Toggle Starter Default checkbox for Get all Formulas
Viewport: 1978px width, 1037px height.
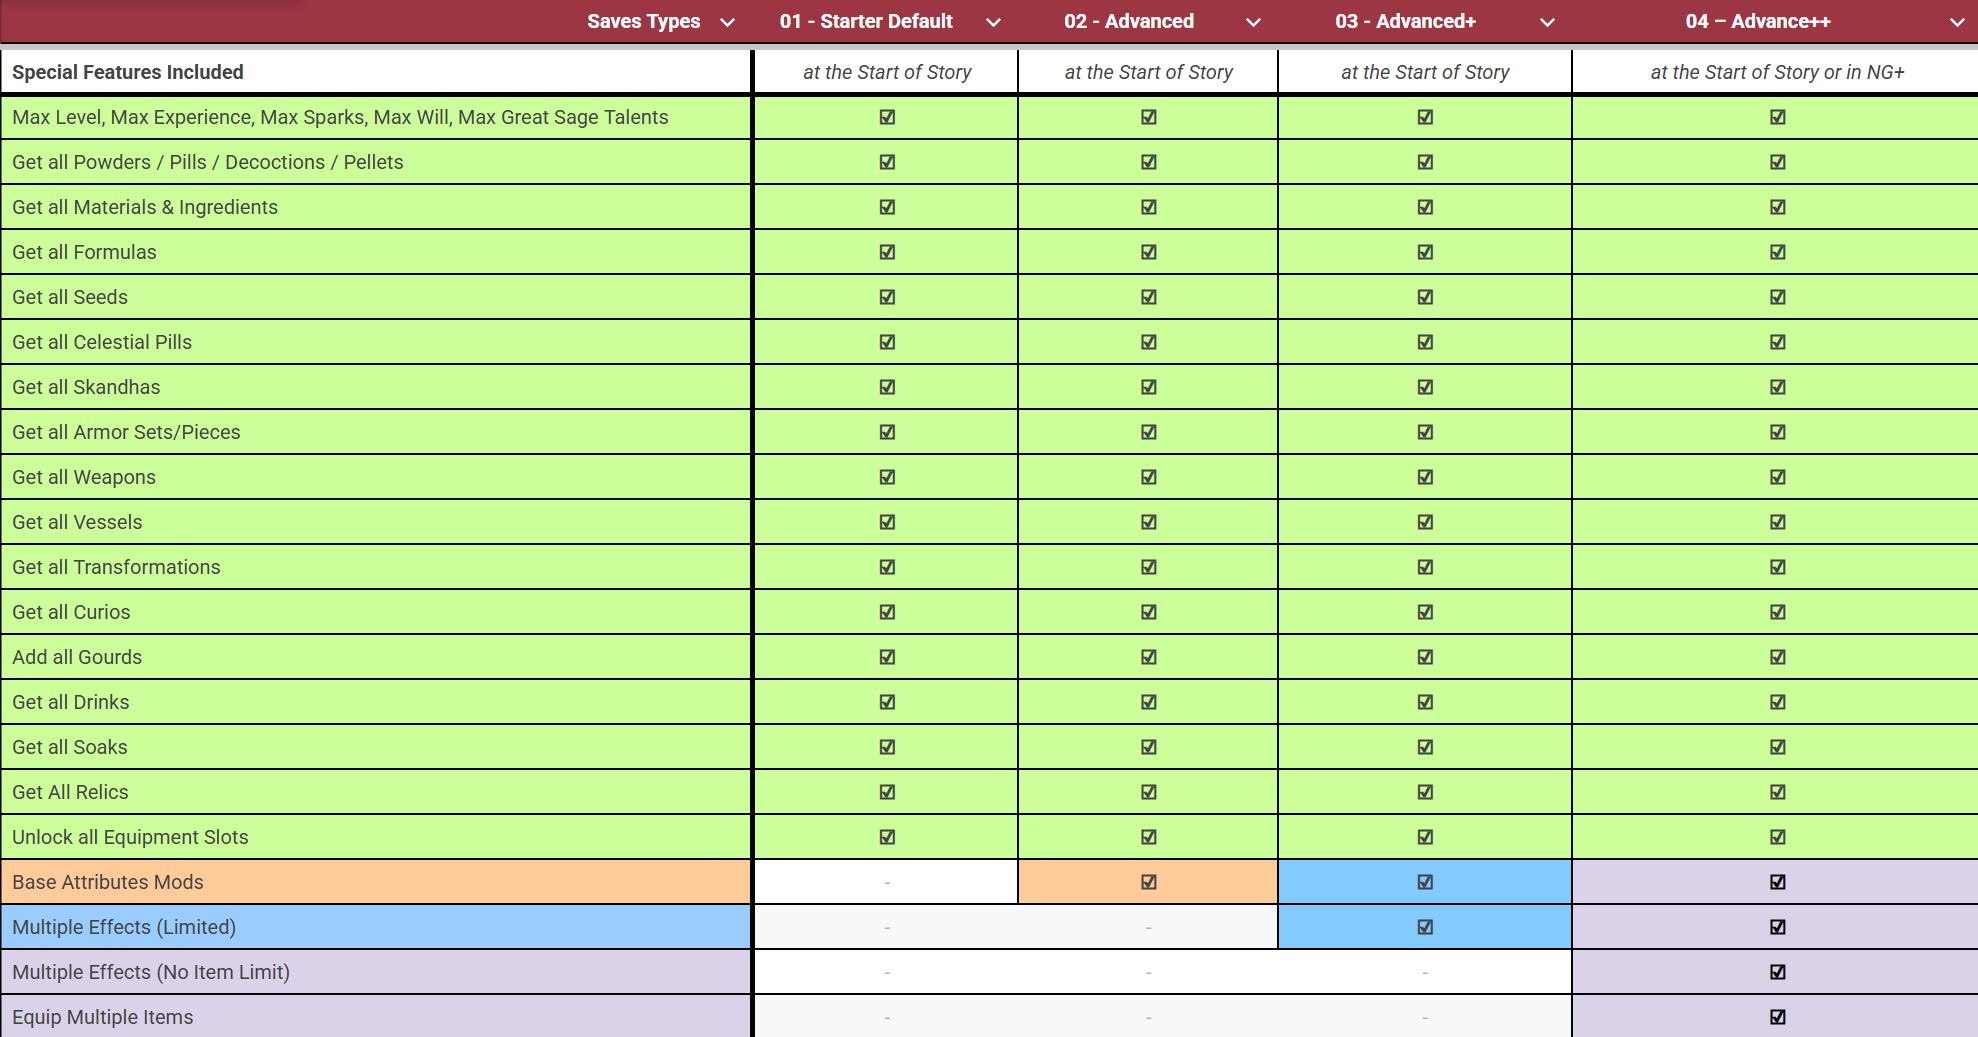pyautogui.click(x=887, y=252)
